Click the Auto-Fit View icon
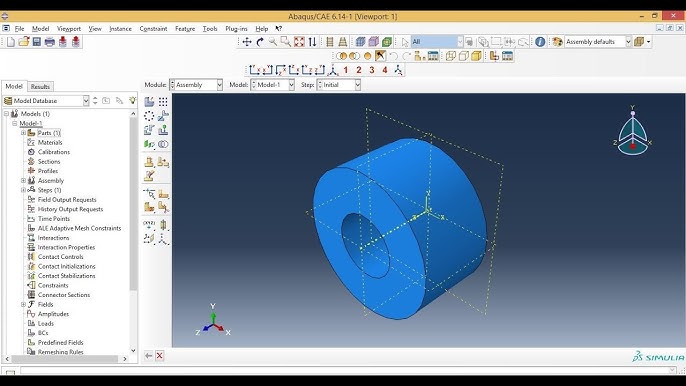This screenshot has height=386, width=686. (x=299, y=42)
